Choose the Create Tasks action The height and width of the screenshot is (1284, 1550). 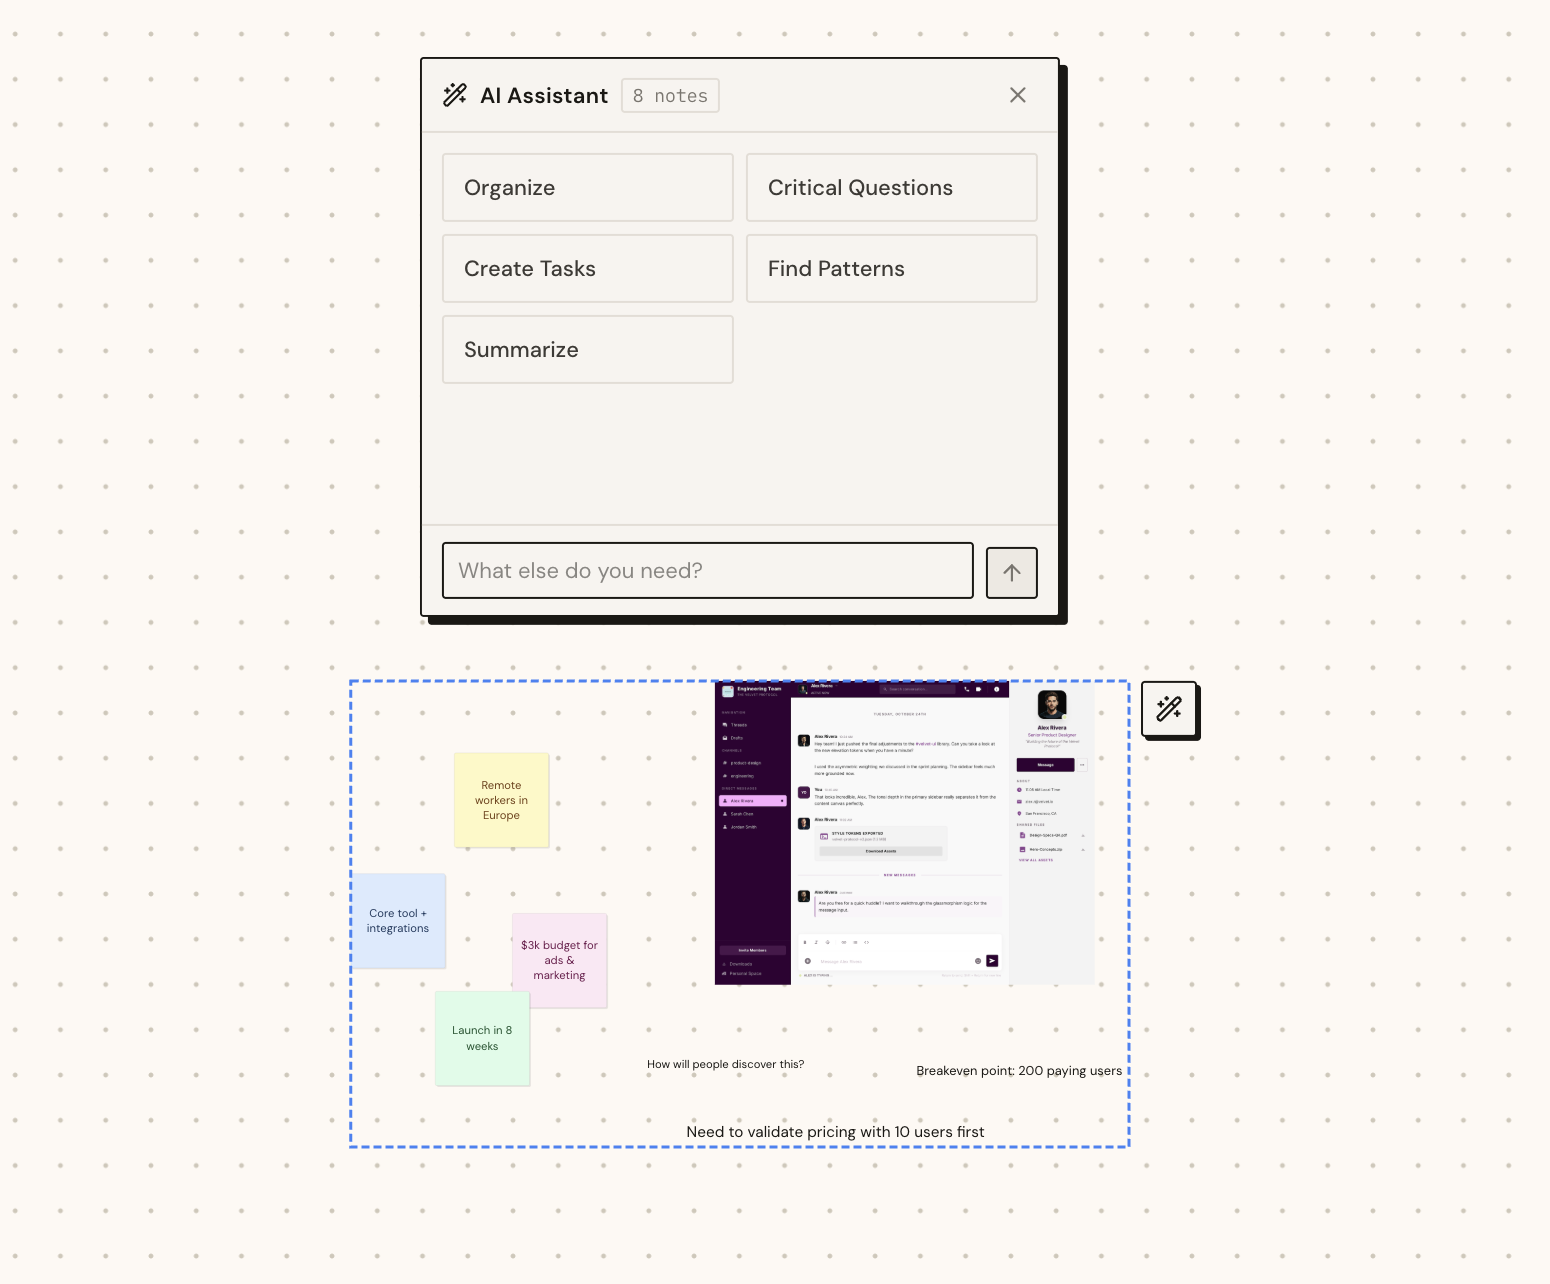[x=588, y=268]
